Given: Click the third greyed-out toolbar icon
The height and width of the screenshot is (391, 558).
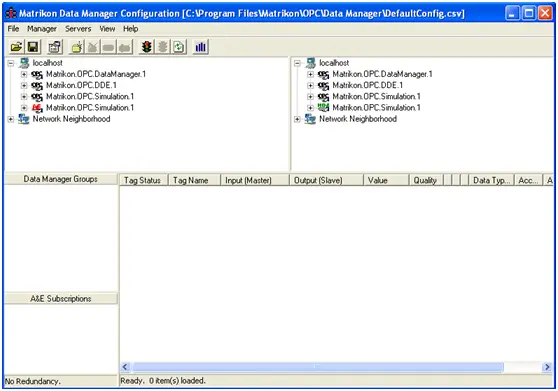Looking at the screenshot, I should [109, 47].
